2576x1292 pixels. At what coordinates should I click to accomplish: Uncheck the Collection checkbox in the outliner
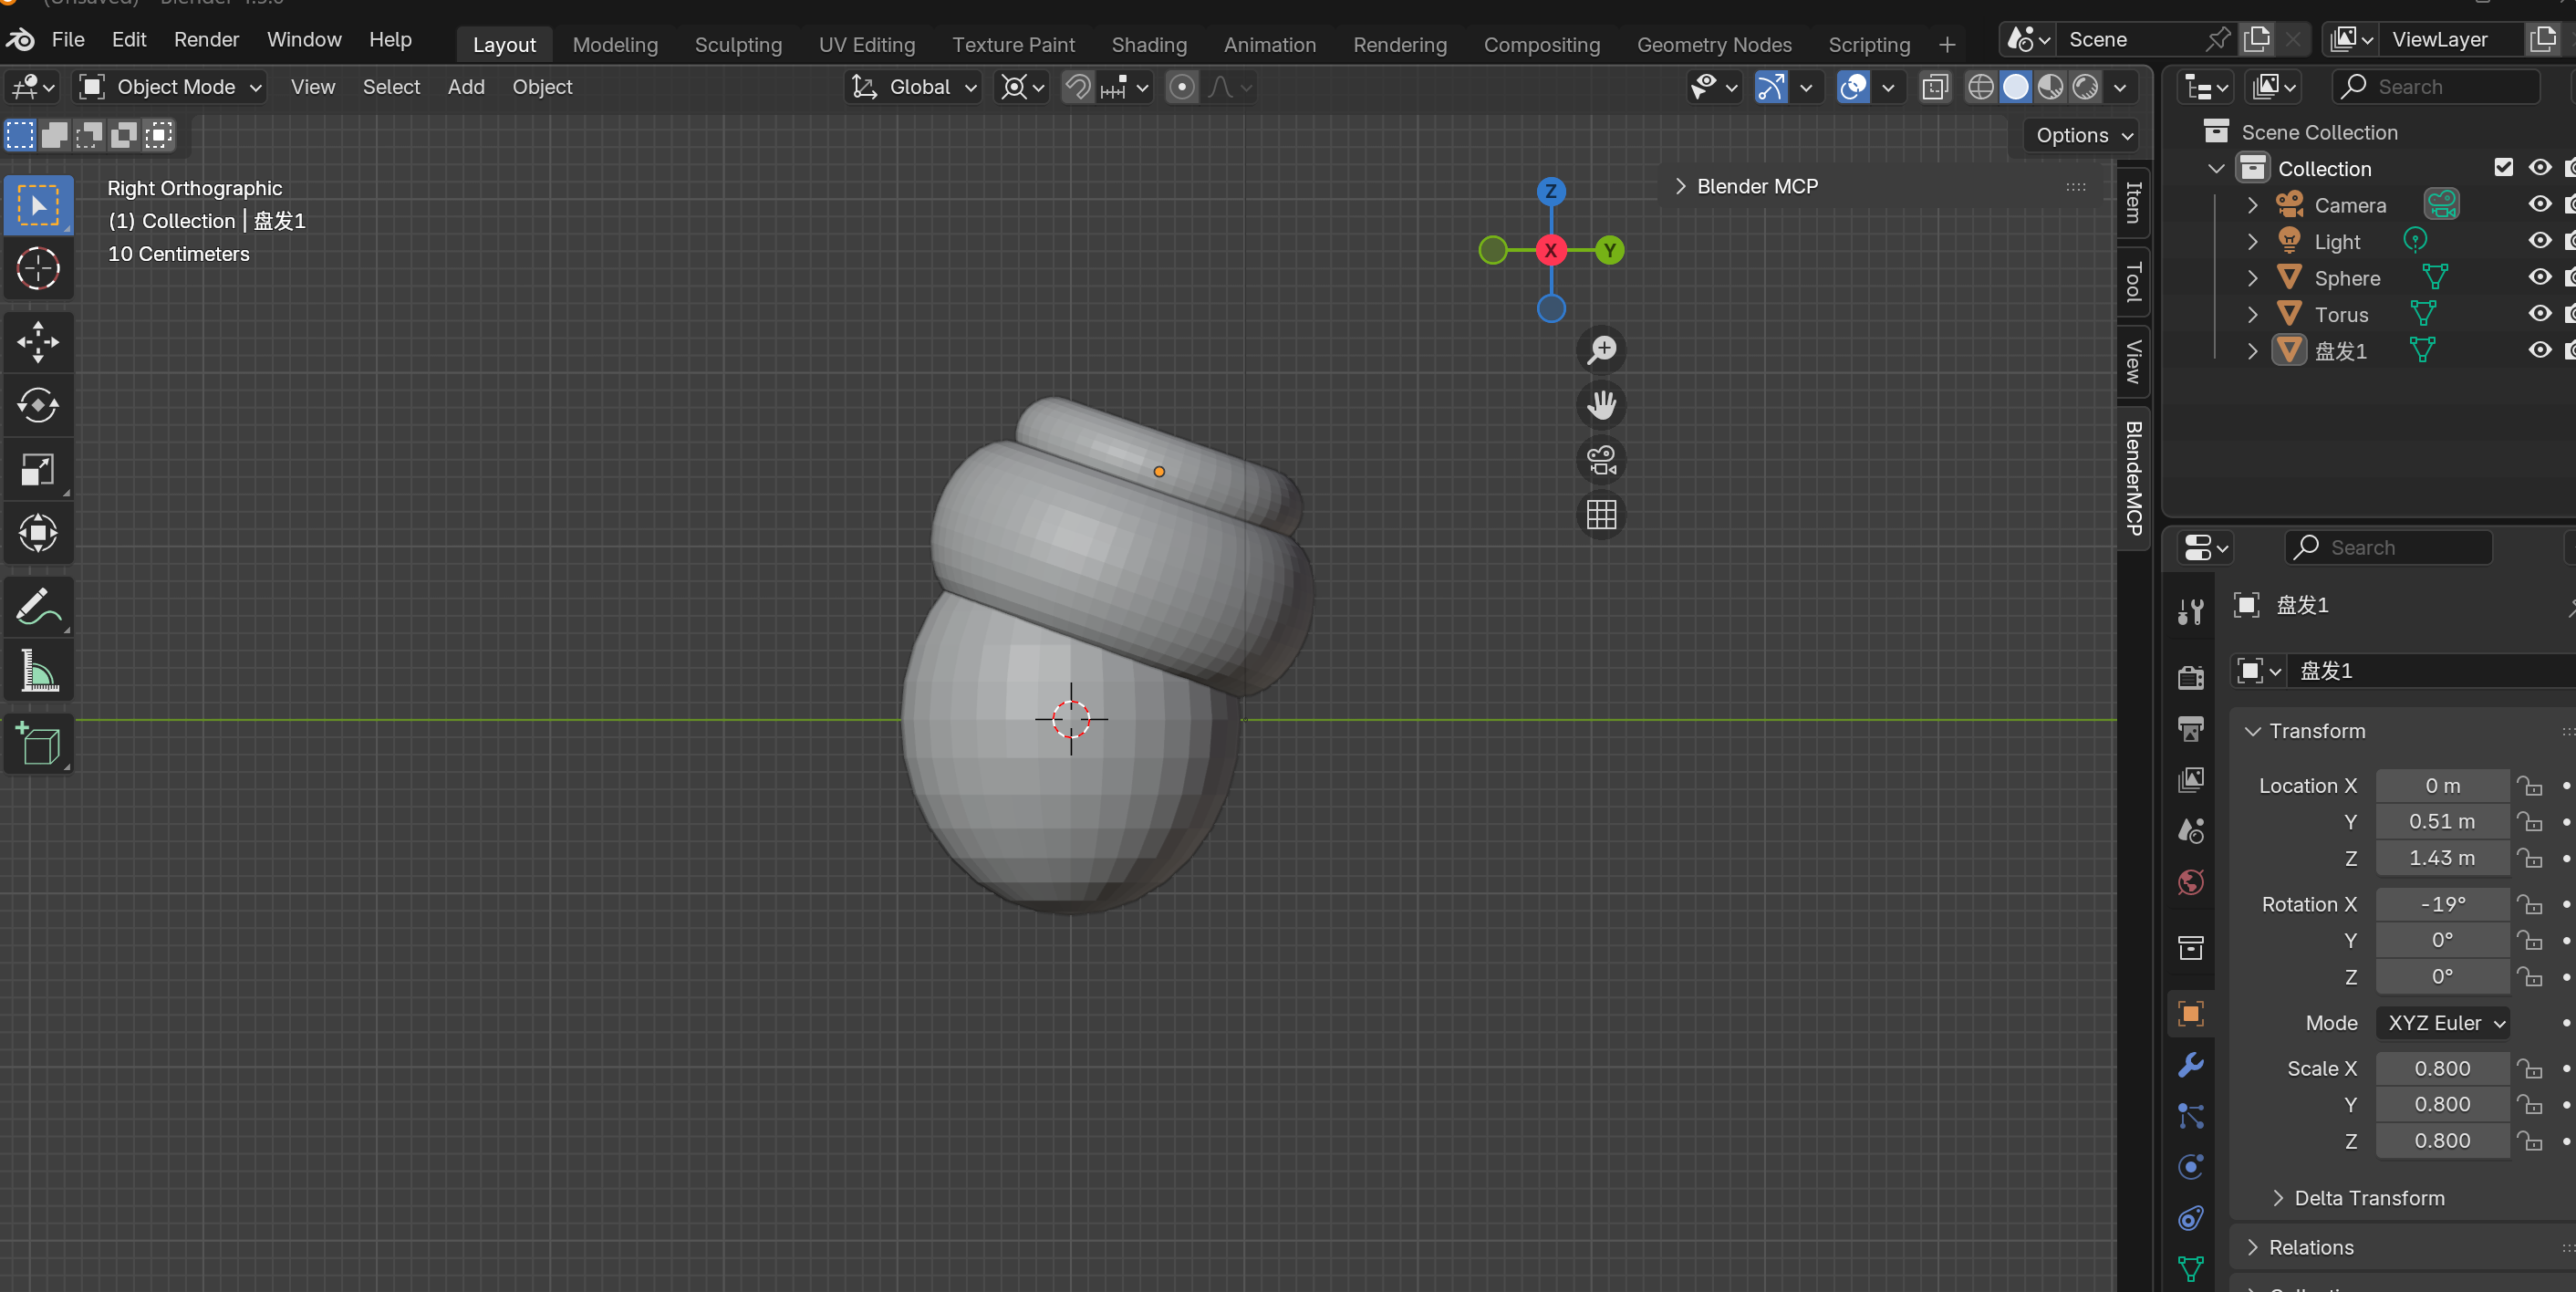tap(2503, 167)
